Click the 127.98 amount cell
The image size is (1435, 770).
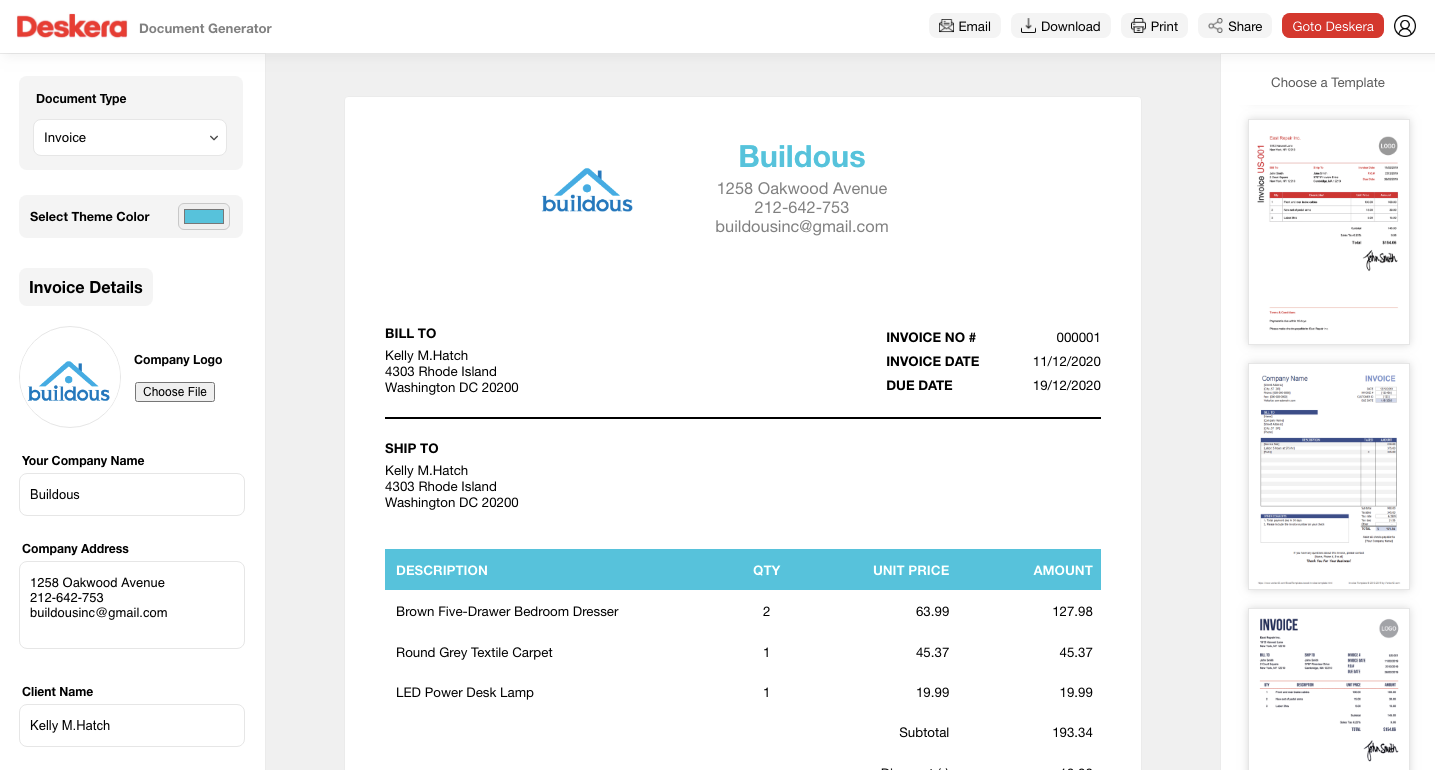click(1073, 611)
